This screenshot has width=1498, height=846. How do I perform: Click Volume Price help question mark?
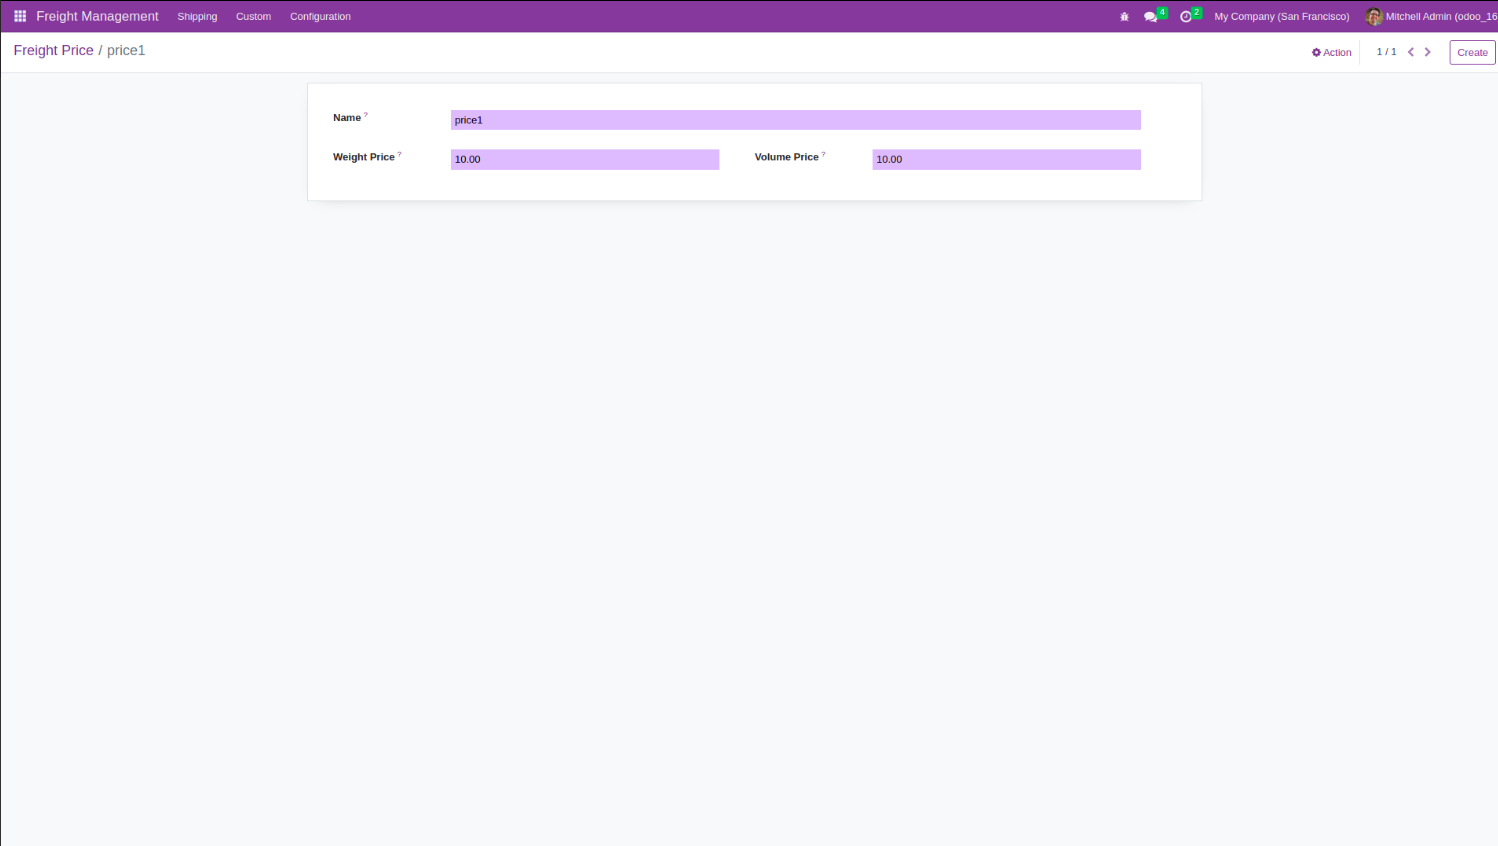(823, 154)
